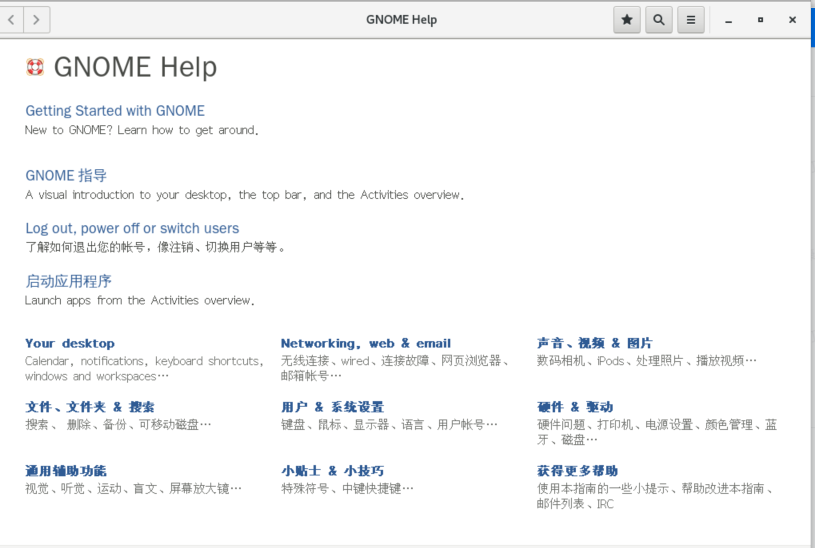Open the hamburger menu button
815x548 pixels.
point(690,19)
